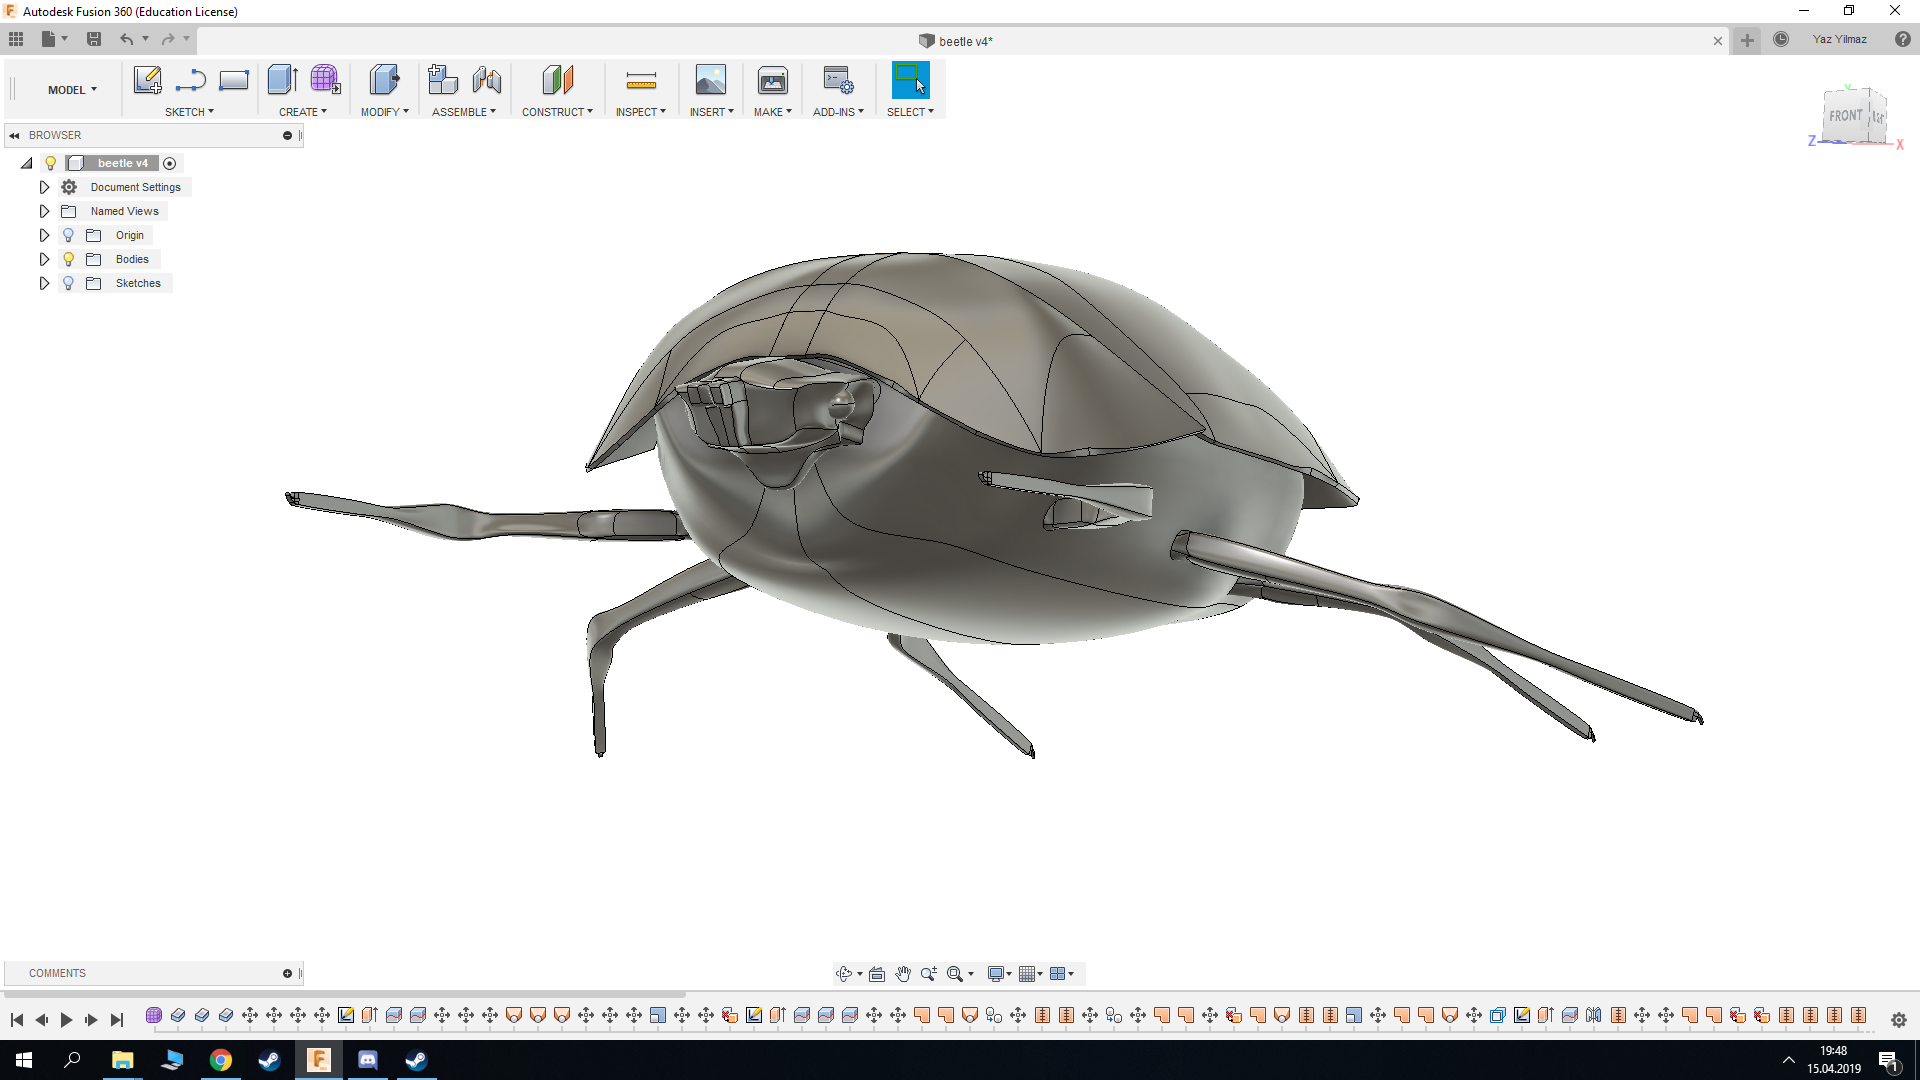Screen dimensions: 1920x1080
Task: Expand the Document Settings node
Action: pos(44,187)
